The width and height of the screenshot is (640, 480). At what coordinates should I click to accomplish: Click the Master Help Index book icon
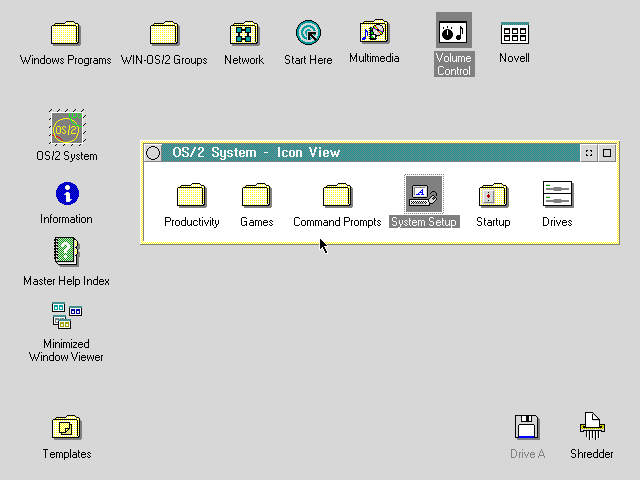66,251
